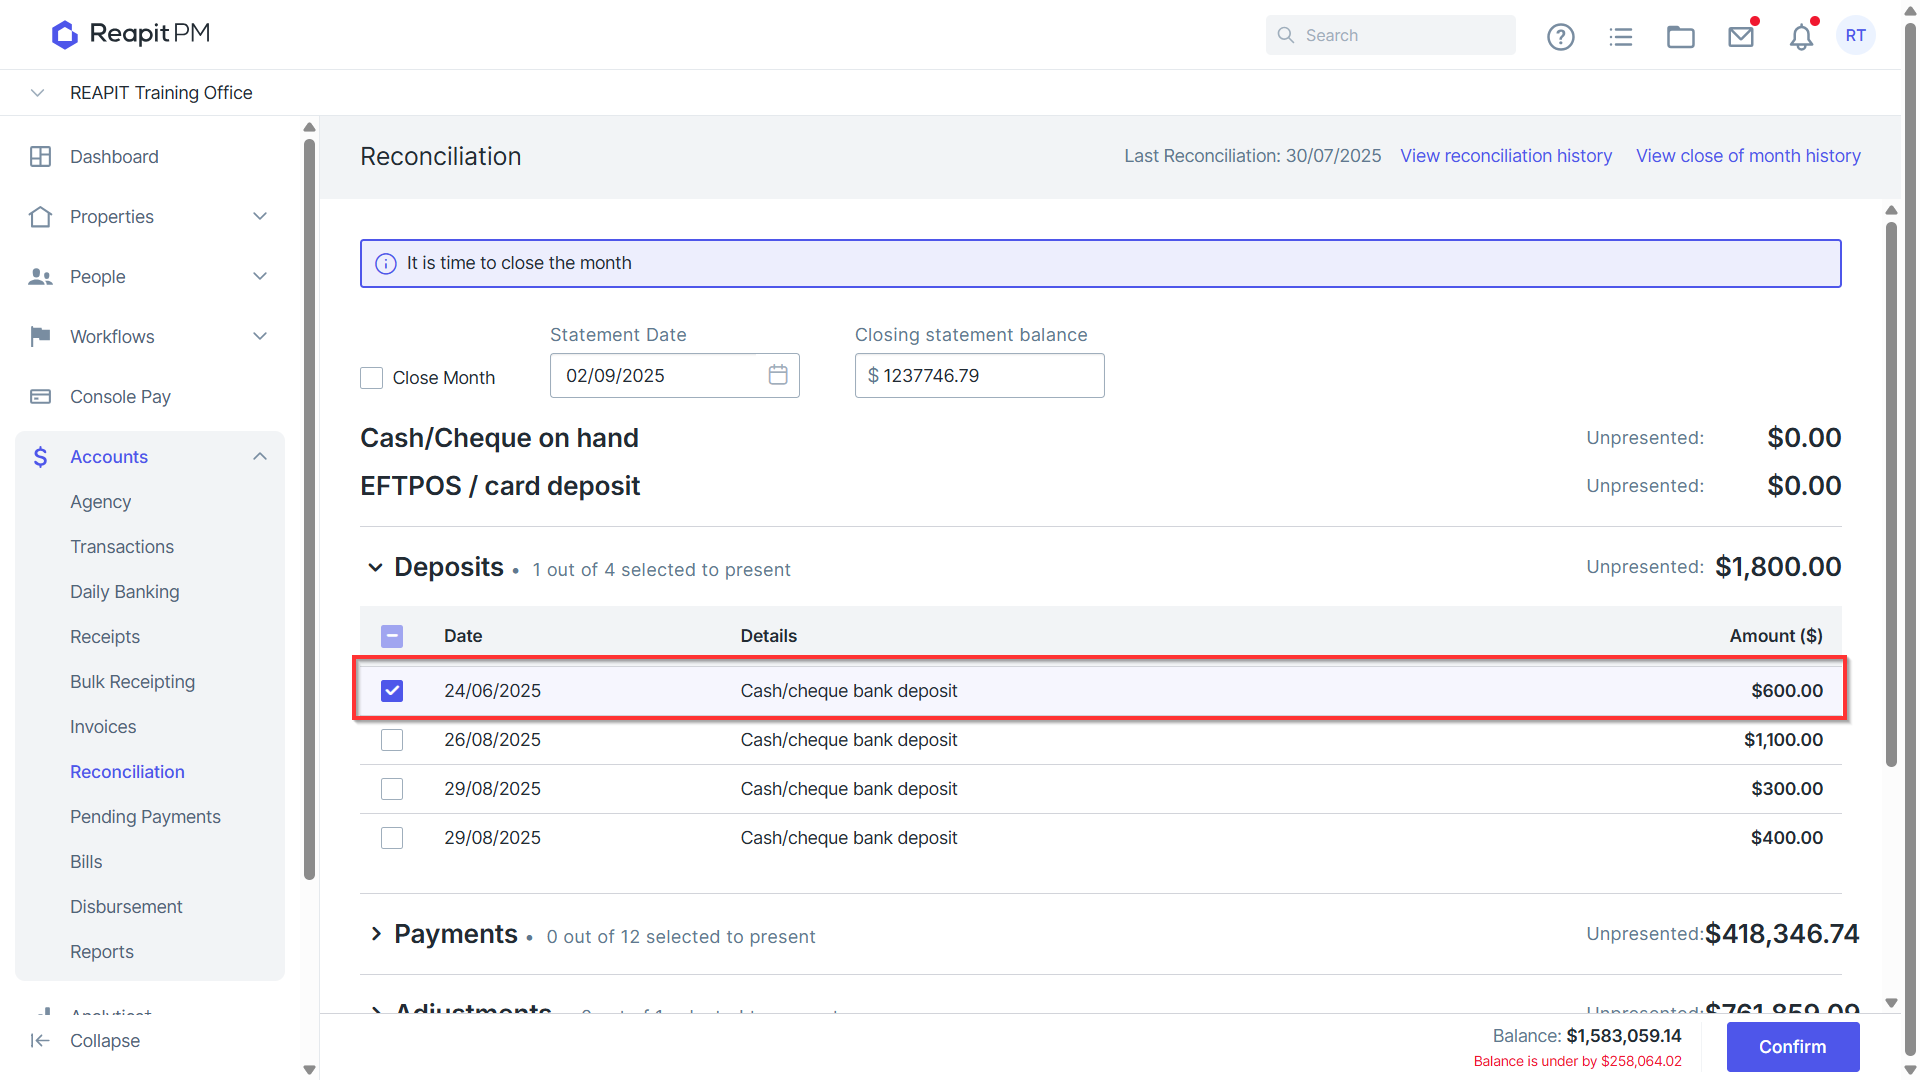This screenshot has height=1080, width=1920.
Task: Click the Closing statement balance field
Action: (x=980, y=376)
